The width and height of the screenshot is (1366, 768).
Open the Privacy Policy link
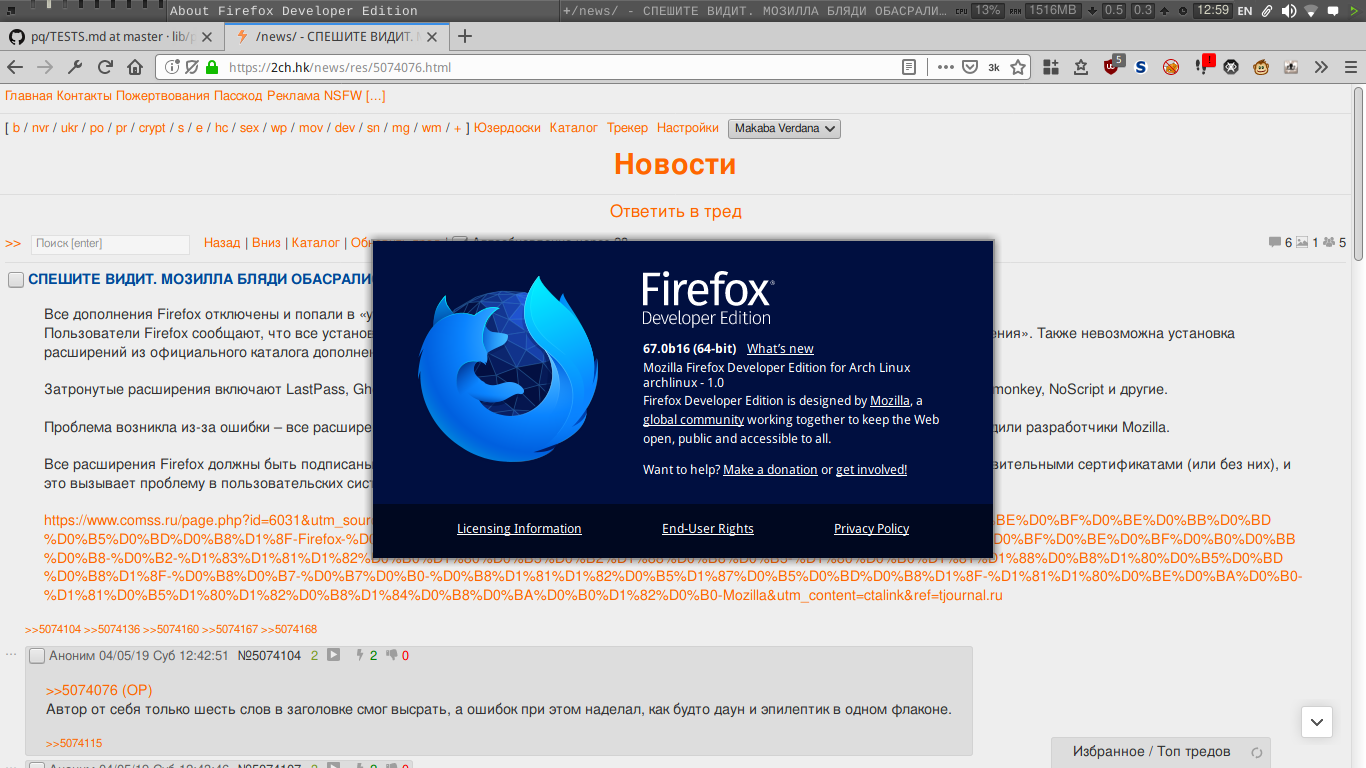pyautogui.click(x=872, y=529)
